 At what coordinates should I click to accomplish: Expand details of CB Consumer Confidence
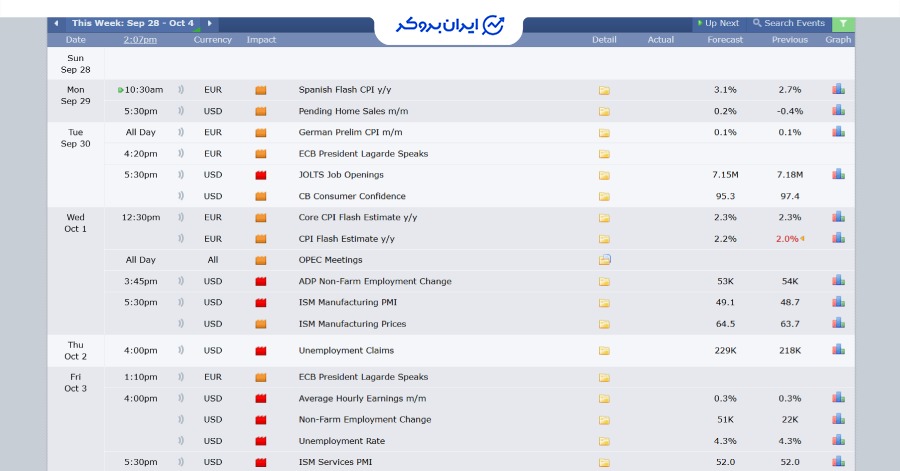[x=604, y=196]
